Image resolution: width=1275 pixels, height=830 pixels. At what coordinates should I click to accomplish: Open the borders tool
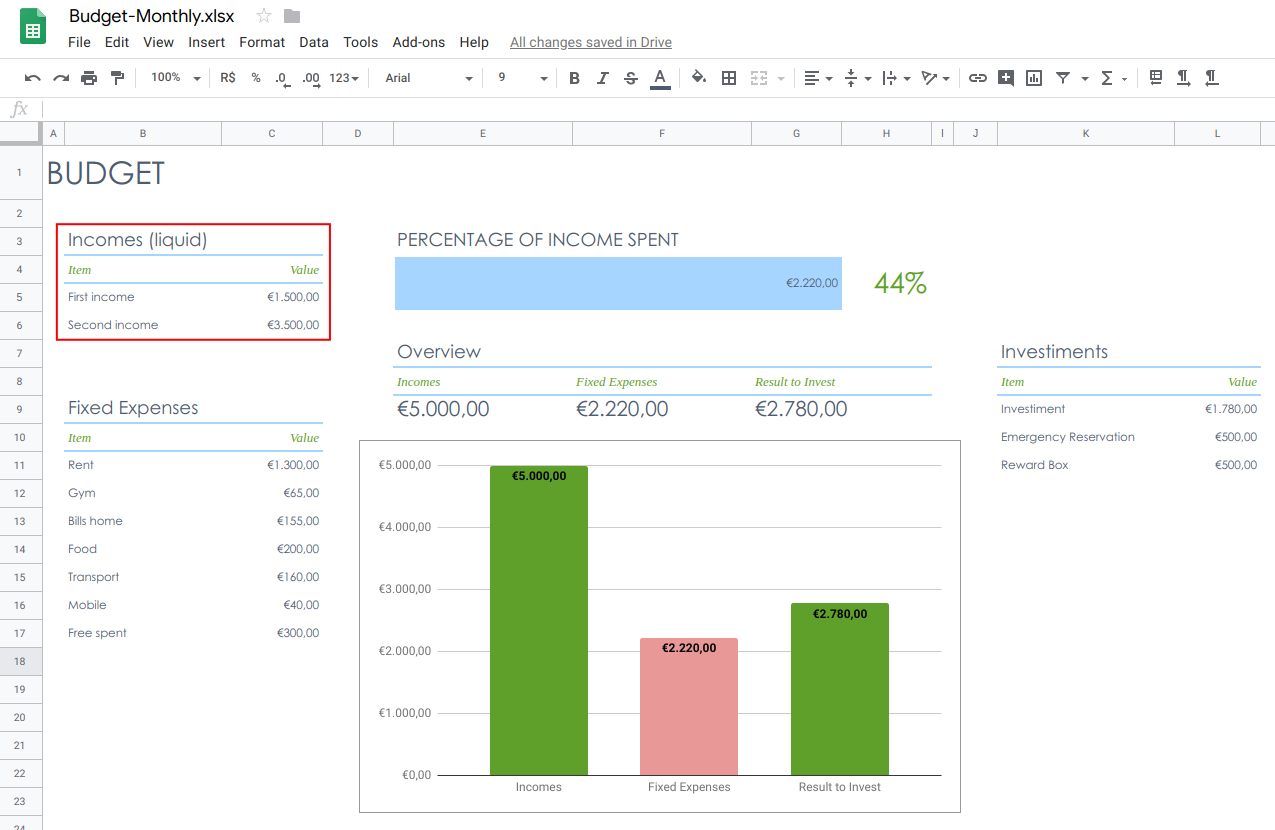pyautogui.click(x=729, y=78)
